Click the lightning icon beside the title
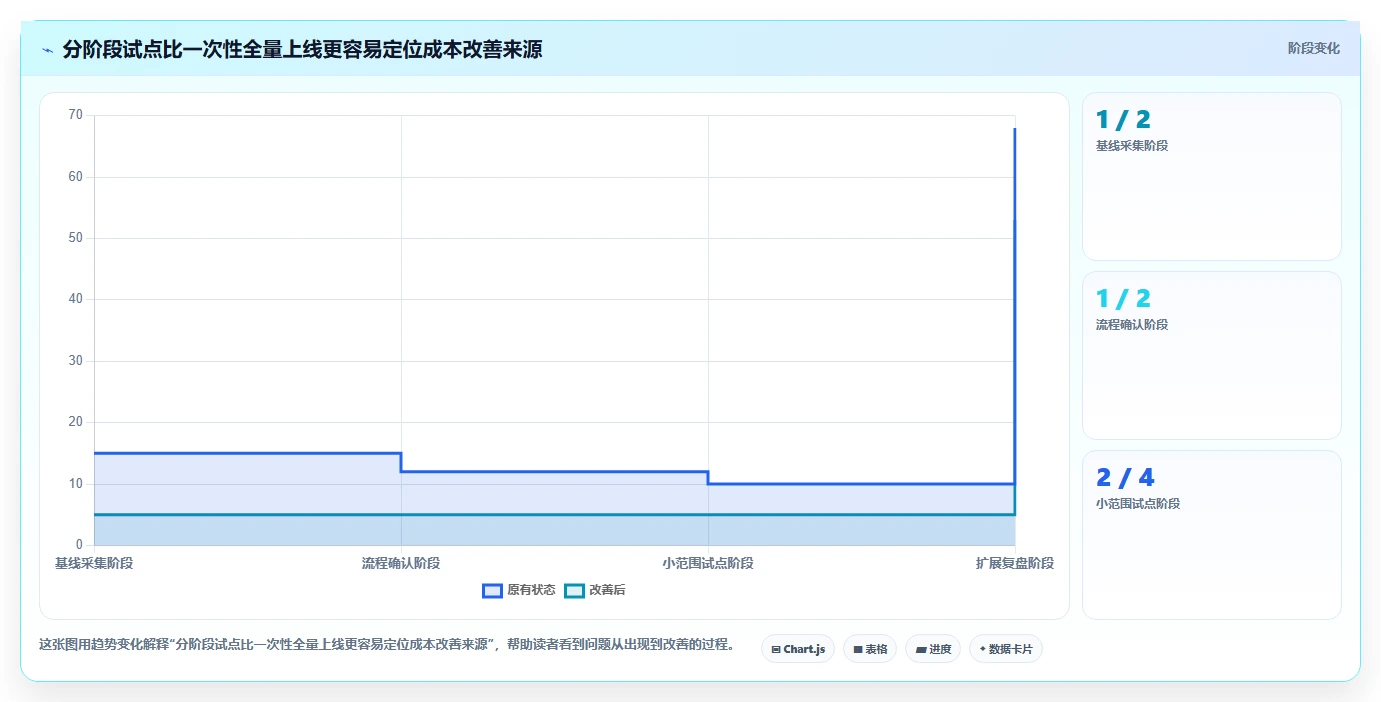This screenshot has width=1381, height=702. [47, 50]
